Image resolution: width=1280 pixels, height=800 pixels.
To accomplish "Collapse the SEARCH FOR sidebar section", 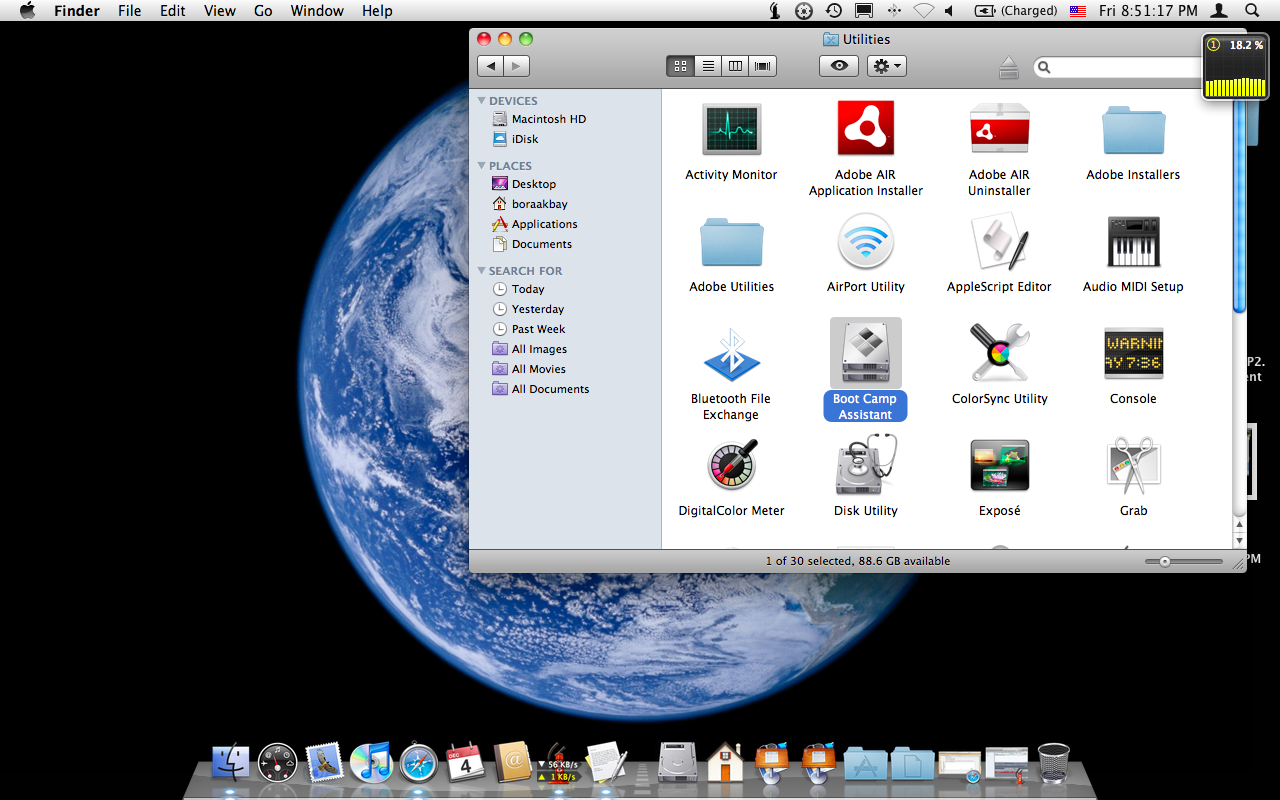I will [482, 271].
